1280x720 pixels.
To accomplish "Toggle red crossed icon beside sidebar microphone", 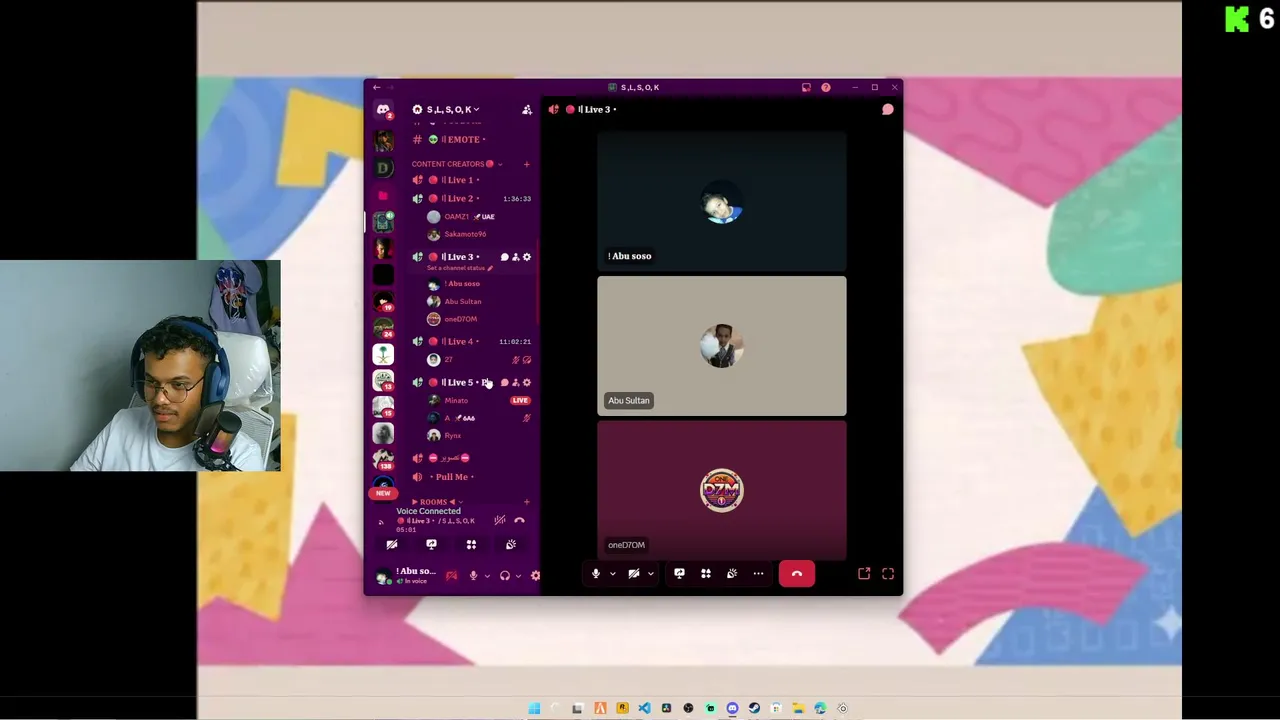I will coord(451,576).
